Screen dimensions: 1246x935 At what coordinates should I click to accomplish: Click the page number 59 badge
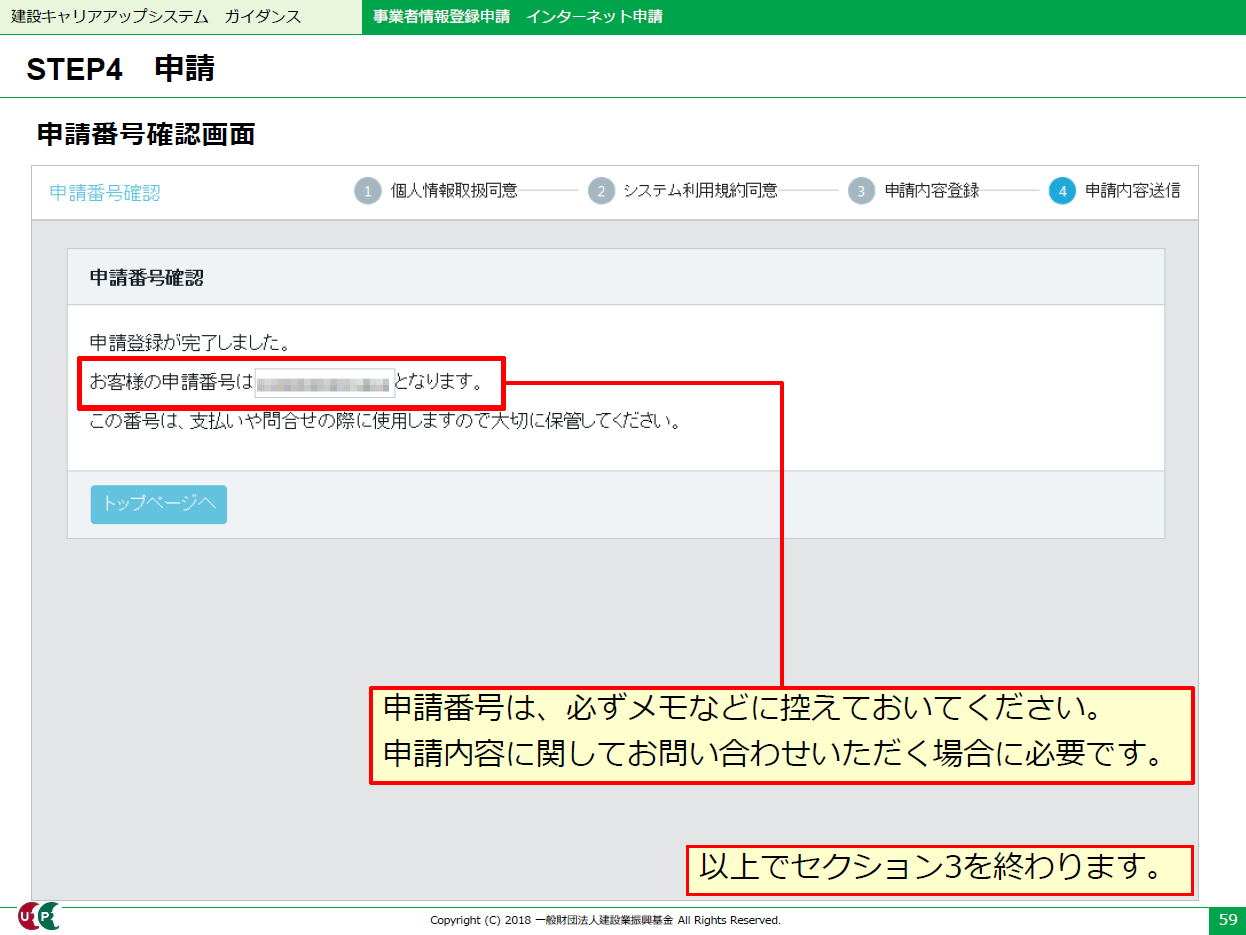coord(1227,920)
